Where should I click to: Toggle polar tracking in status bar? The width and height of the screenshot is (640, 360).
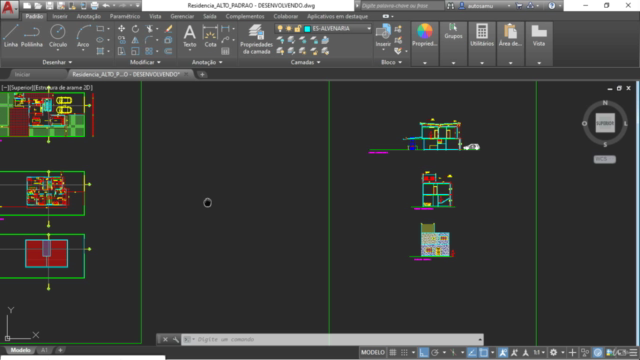click(x=435, y=353)
